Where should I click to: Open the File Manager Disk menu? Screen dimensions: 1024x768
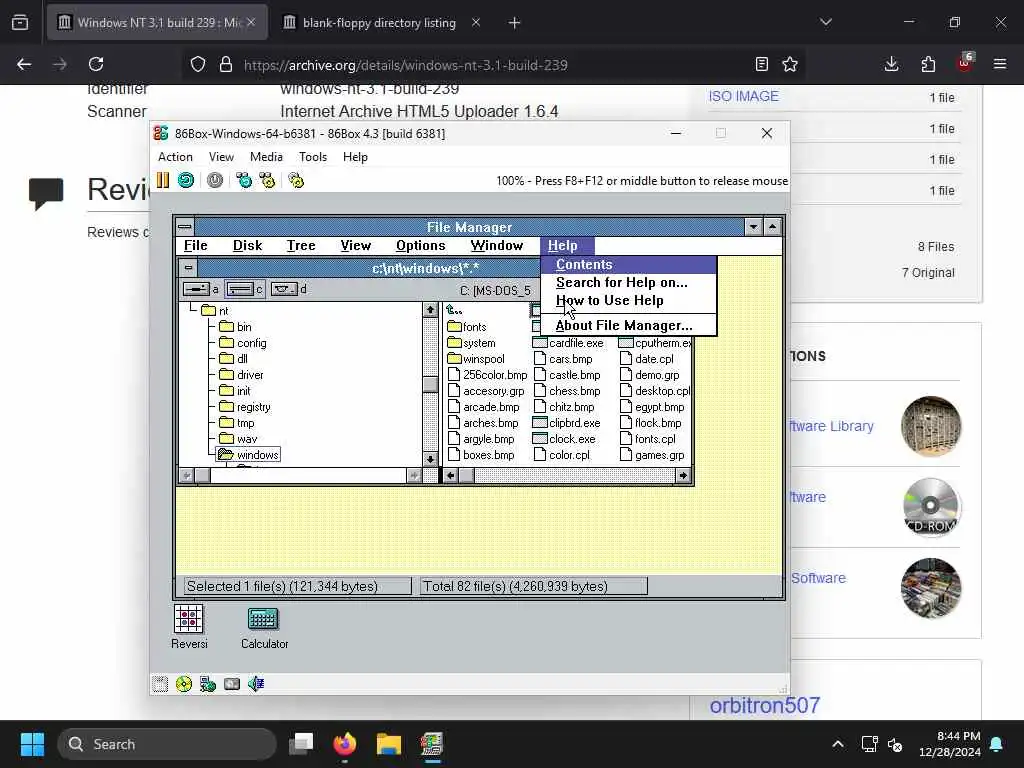[248, 246]
